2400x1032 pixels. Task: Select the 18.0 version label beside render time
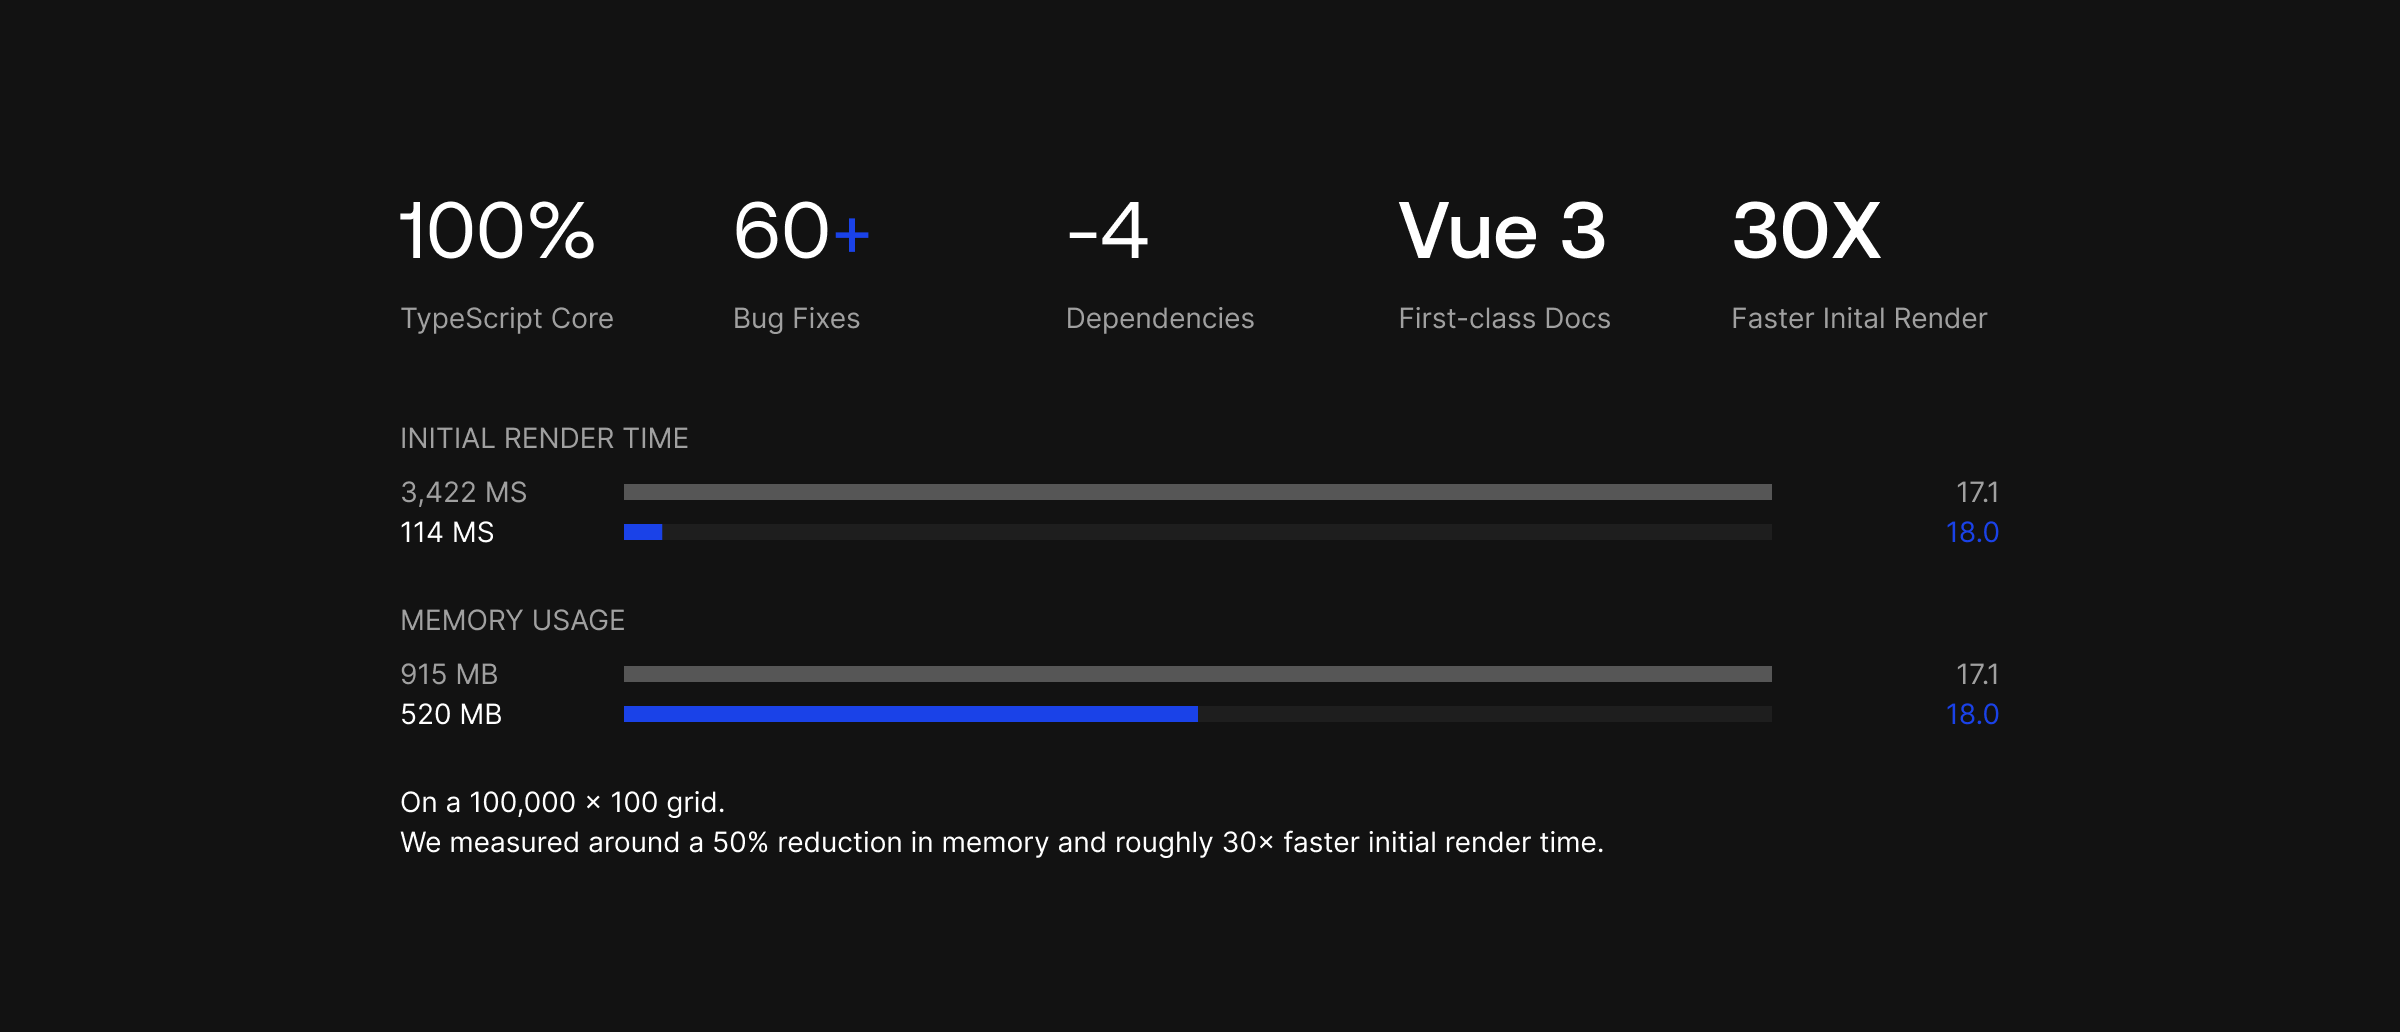pos(1972,532)
